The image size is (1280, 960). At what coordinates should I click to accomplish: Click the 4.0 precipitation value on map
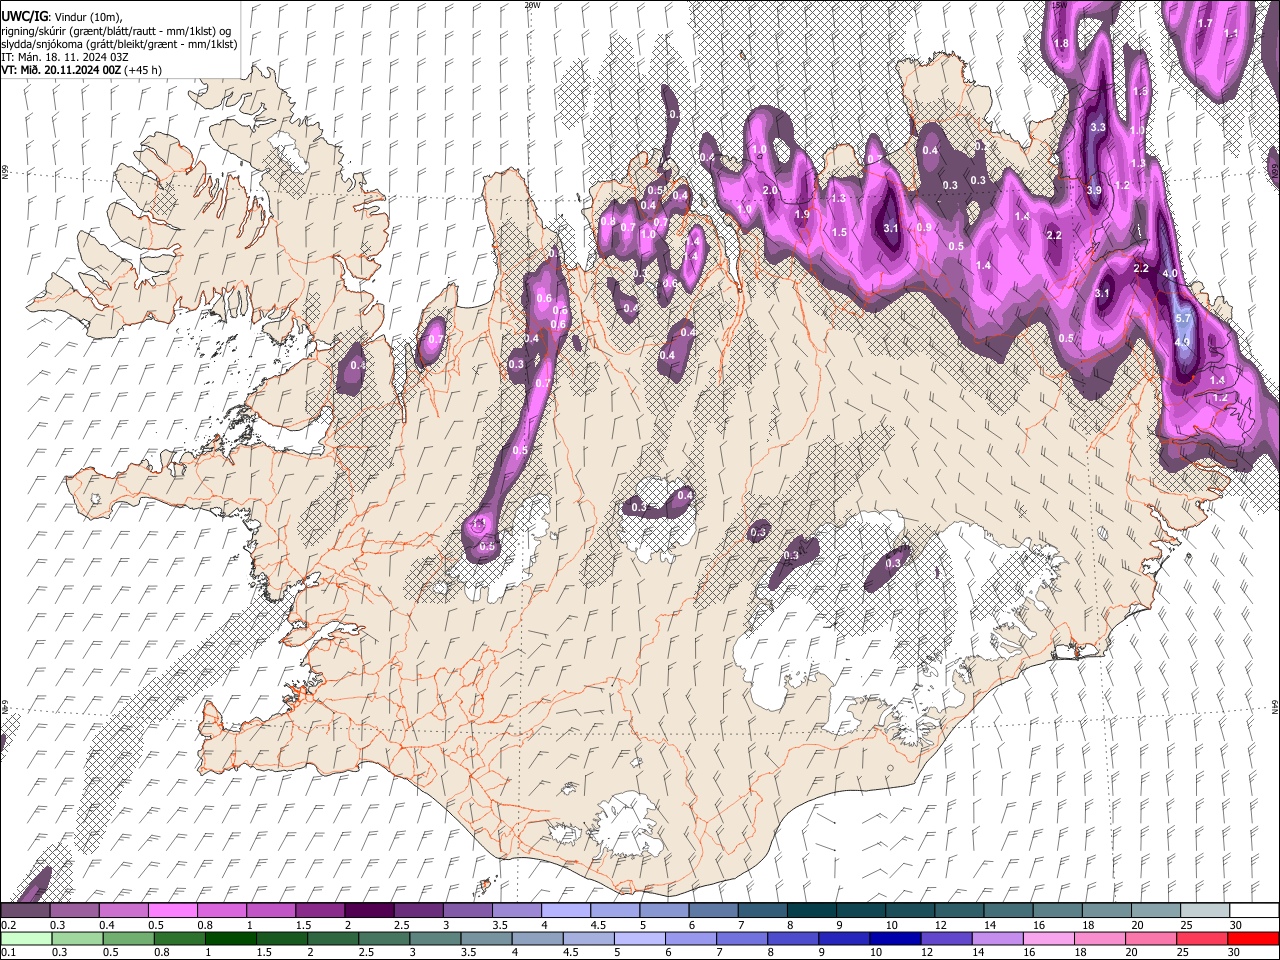[x=1171, y=273]
